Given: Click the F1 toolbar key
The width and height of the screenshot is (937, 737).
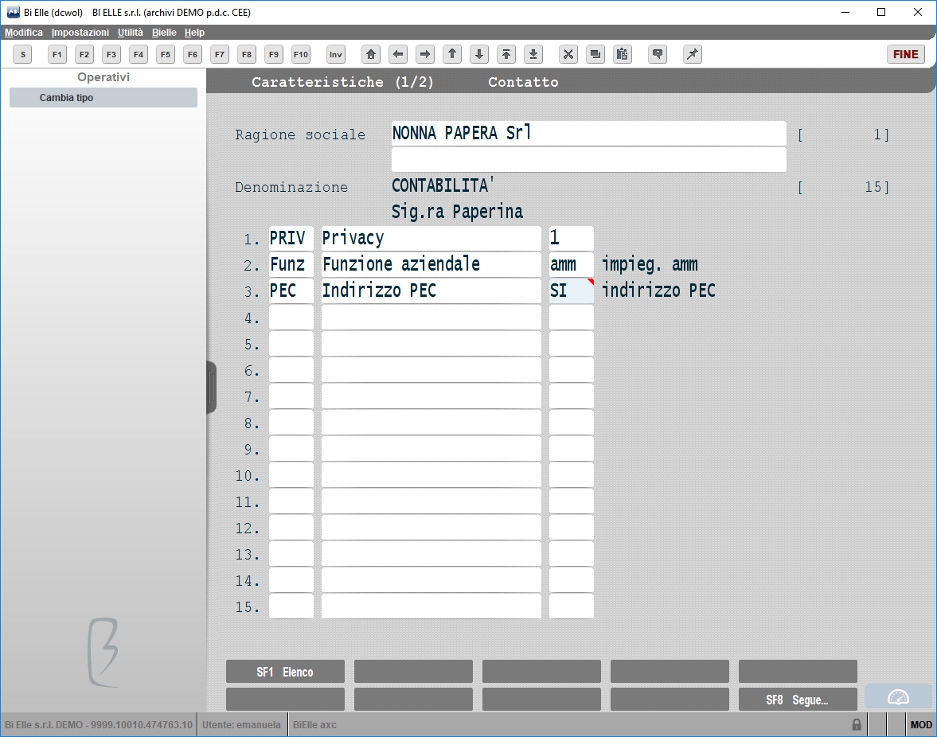Looking at the screenshot, I should [57, 54].
